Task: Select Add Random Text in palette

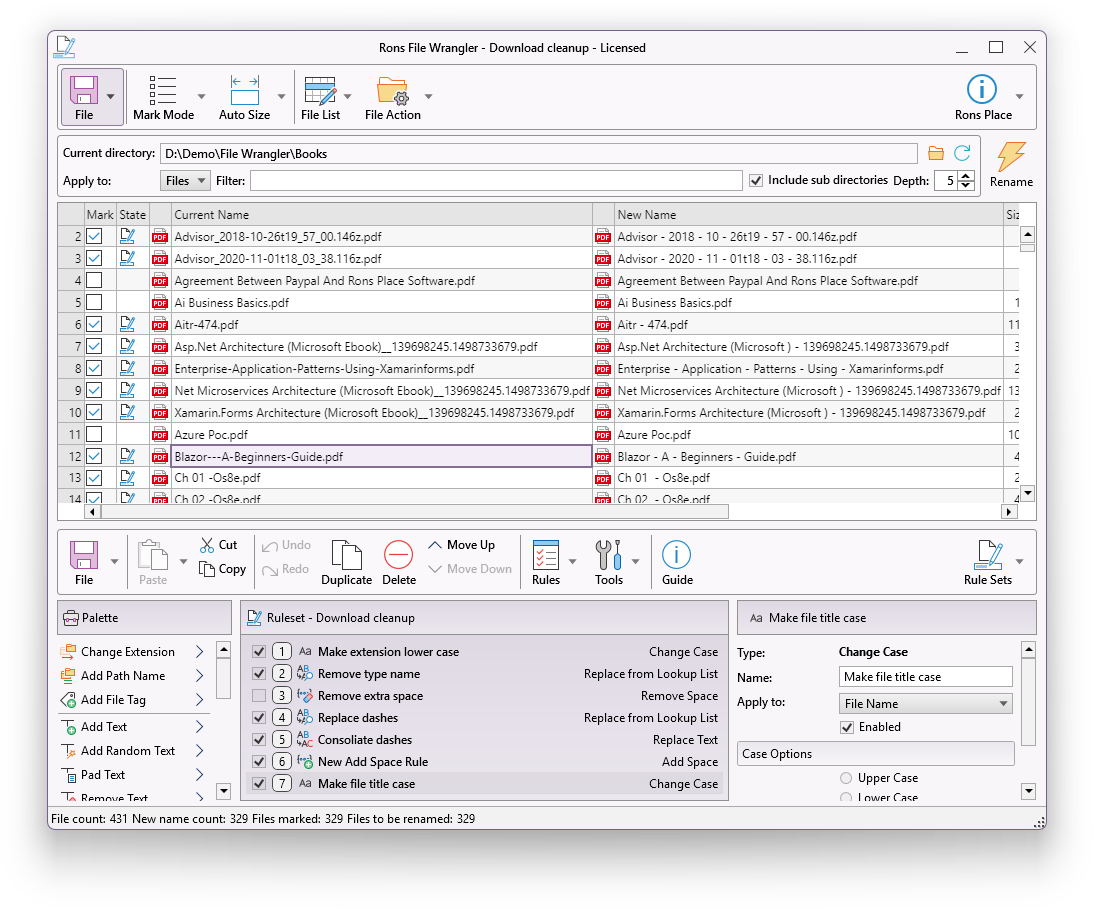Action: click(132, 751)
